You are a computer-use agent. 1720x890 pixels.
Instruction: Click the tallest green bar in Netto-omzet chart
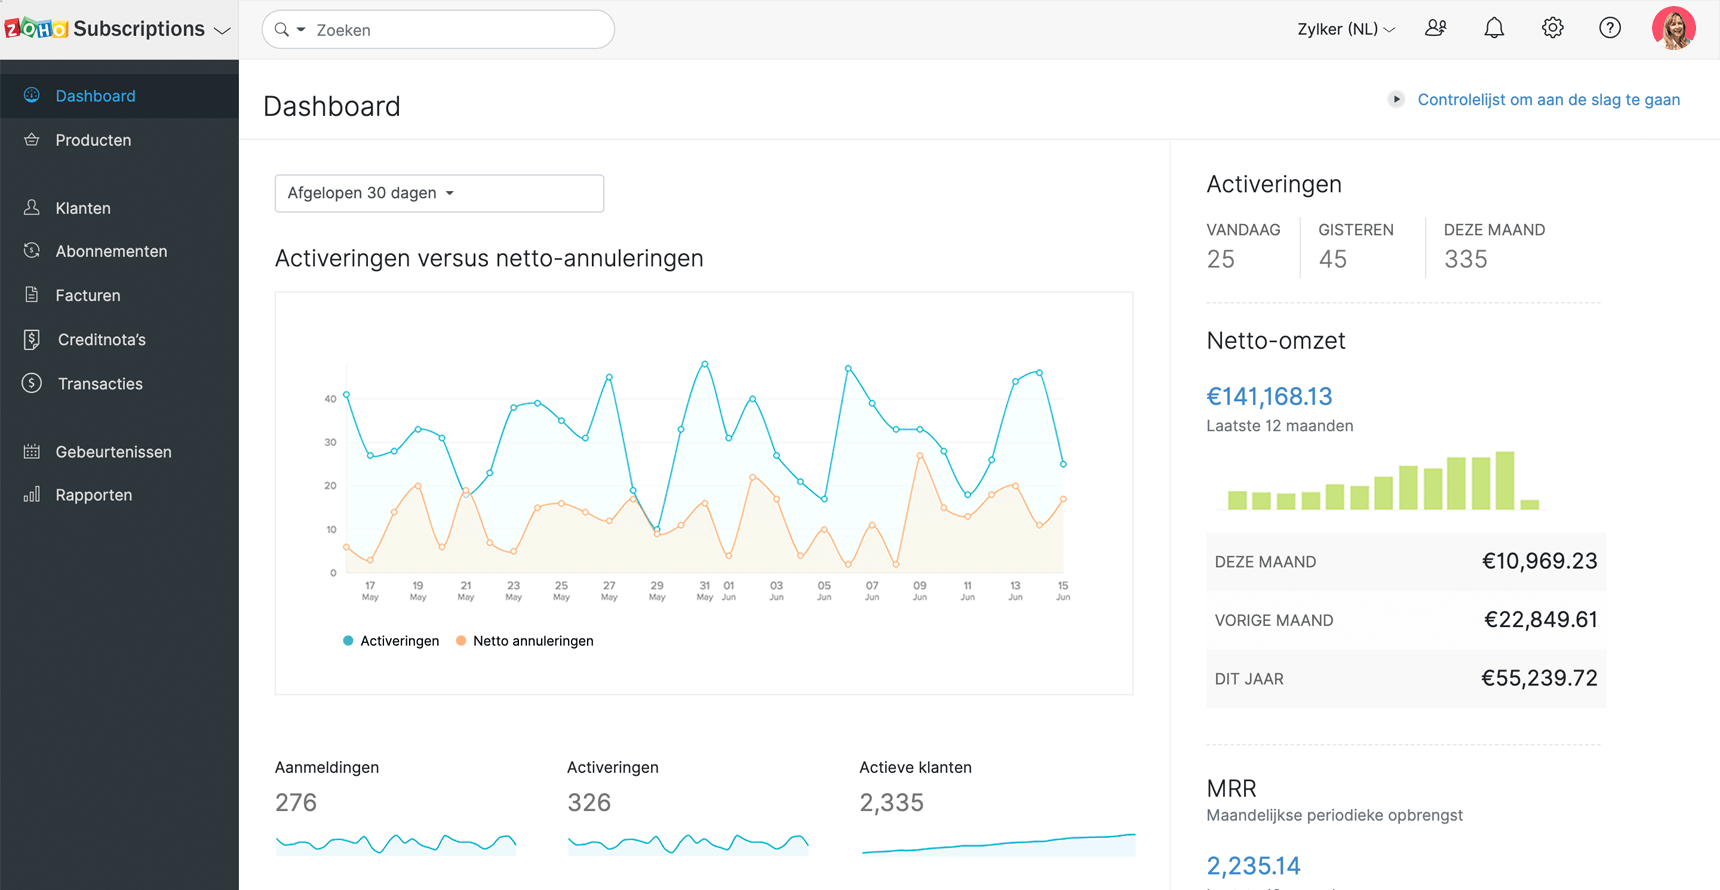(x=1505, y=481)
